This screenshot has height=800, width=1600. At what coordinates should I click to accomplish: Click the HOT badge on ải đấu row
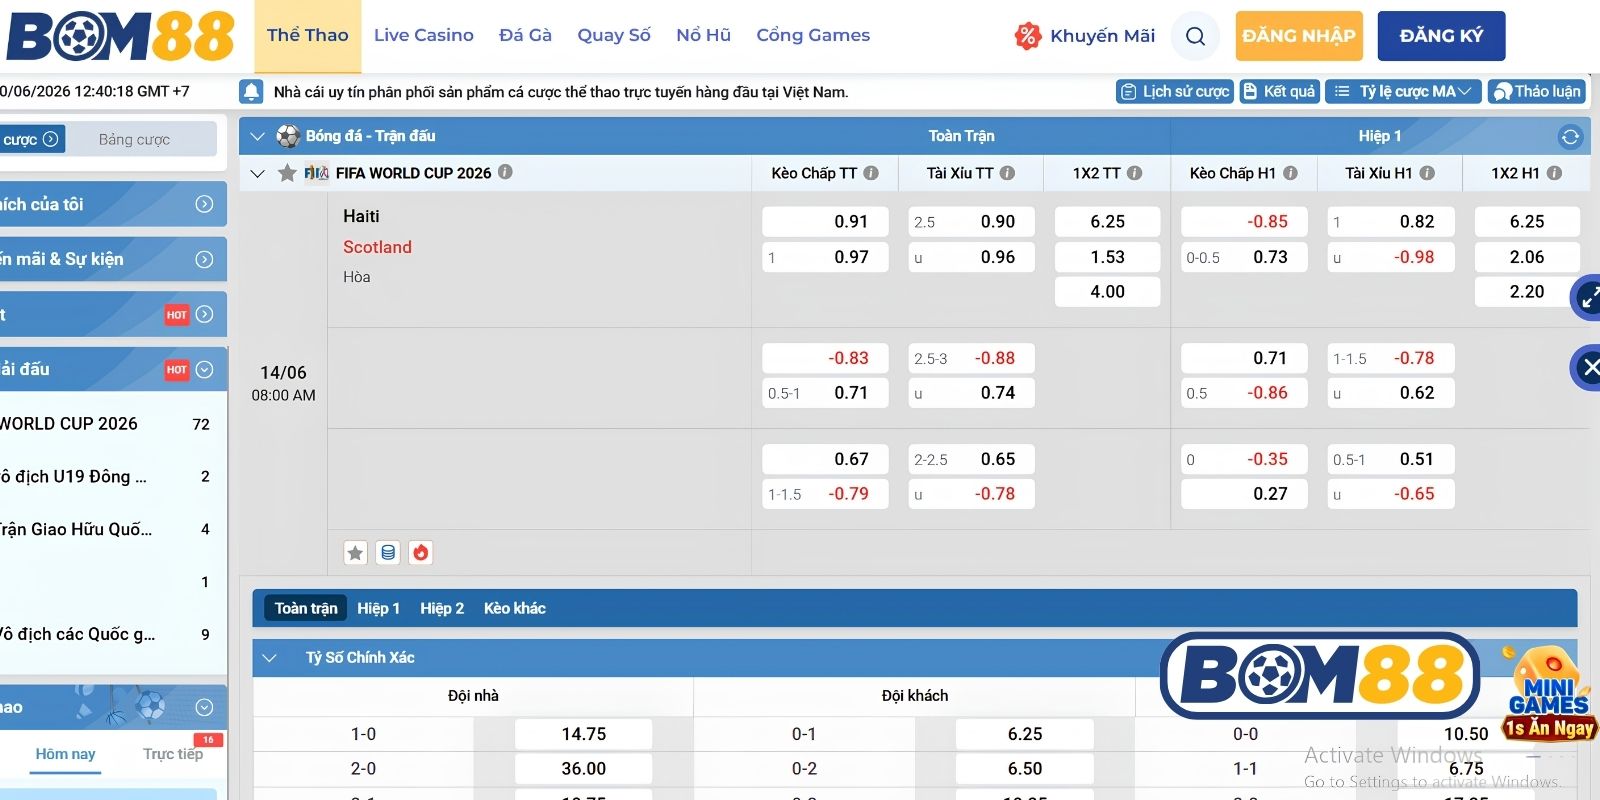(x=176, y=370)
